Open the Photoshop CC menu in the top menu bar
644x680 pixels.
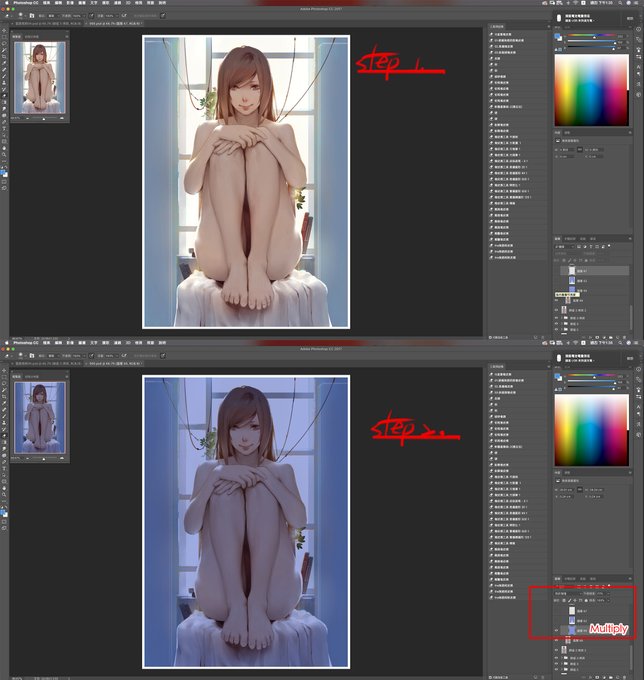26,3
